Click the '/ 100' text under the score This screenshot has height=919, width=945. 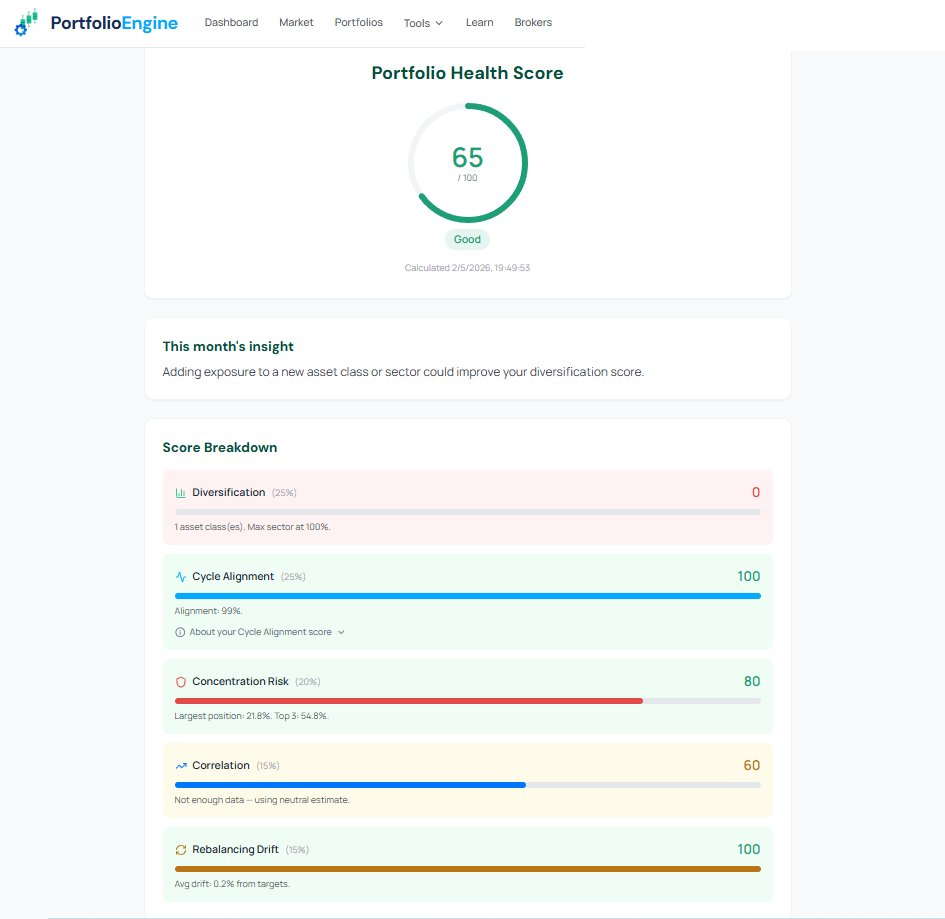click(x=467, y=178)
